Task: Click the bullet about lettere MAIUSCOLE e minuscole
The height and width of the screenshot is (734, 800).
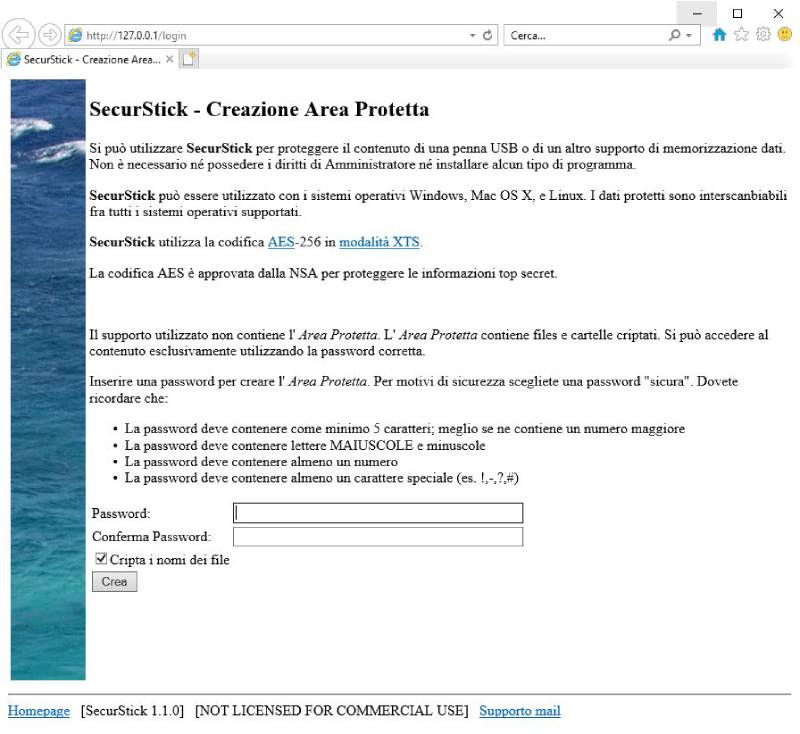Action: point(305,445)
